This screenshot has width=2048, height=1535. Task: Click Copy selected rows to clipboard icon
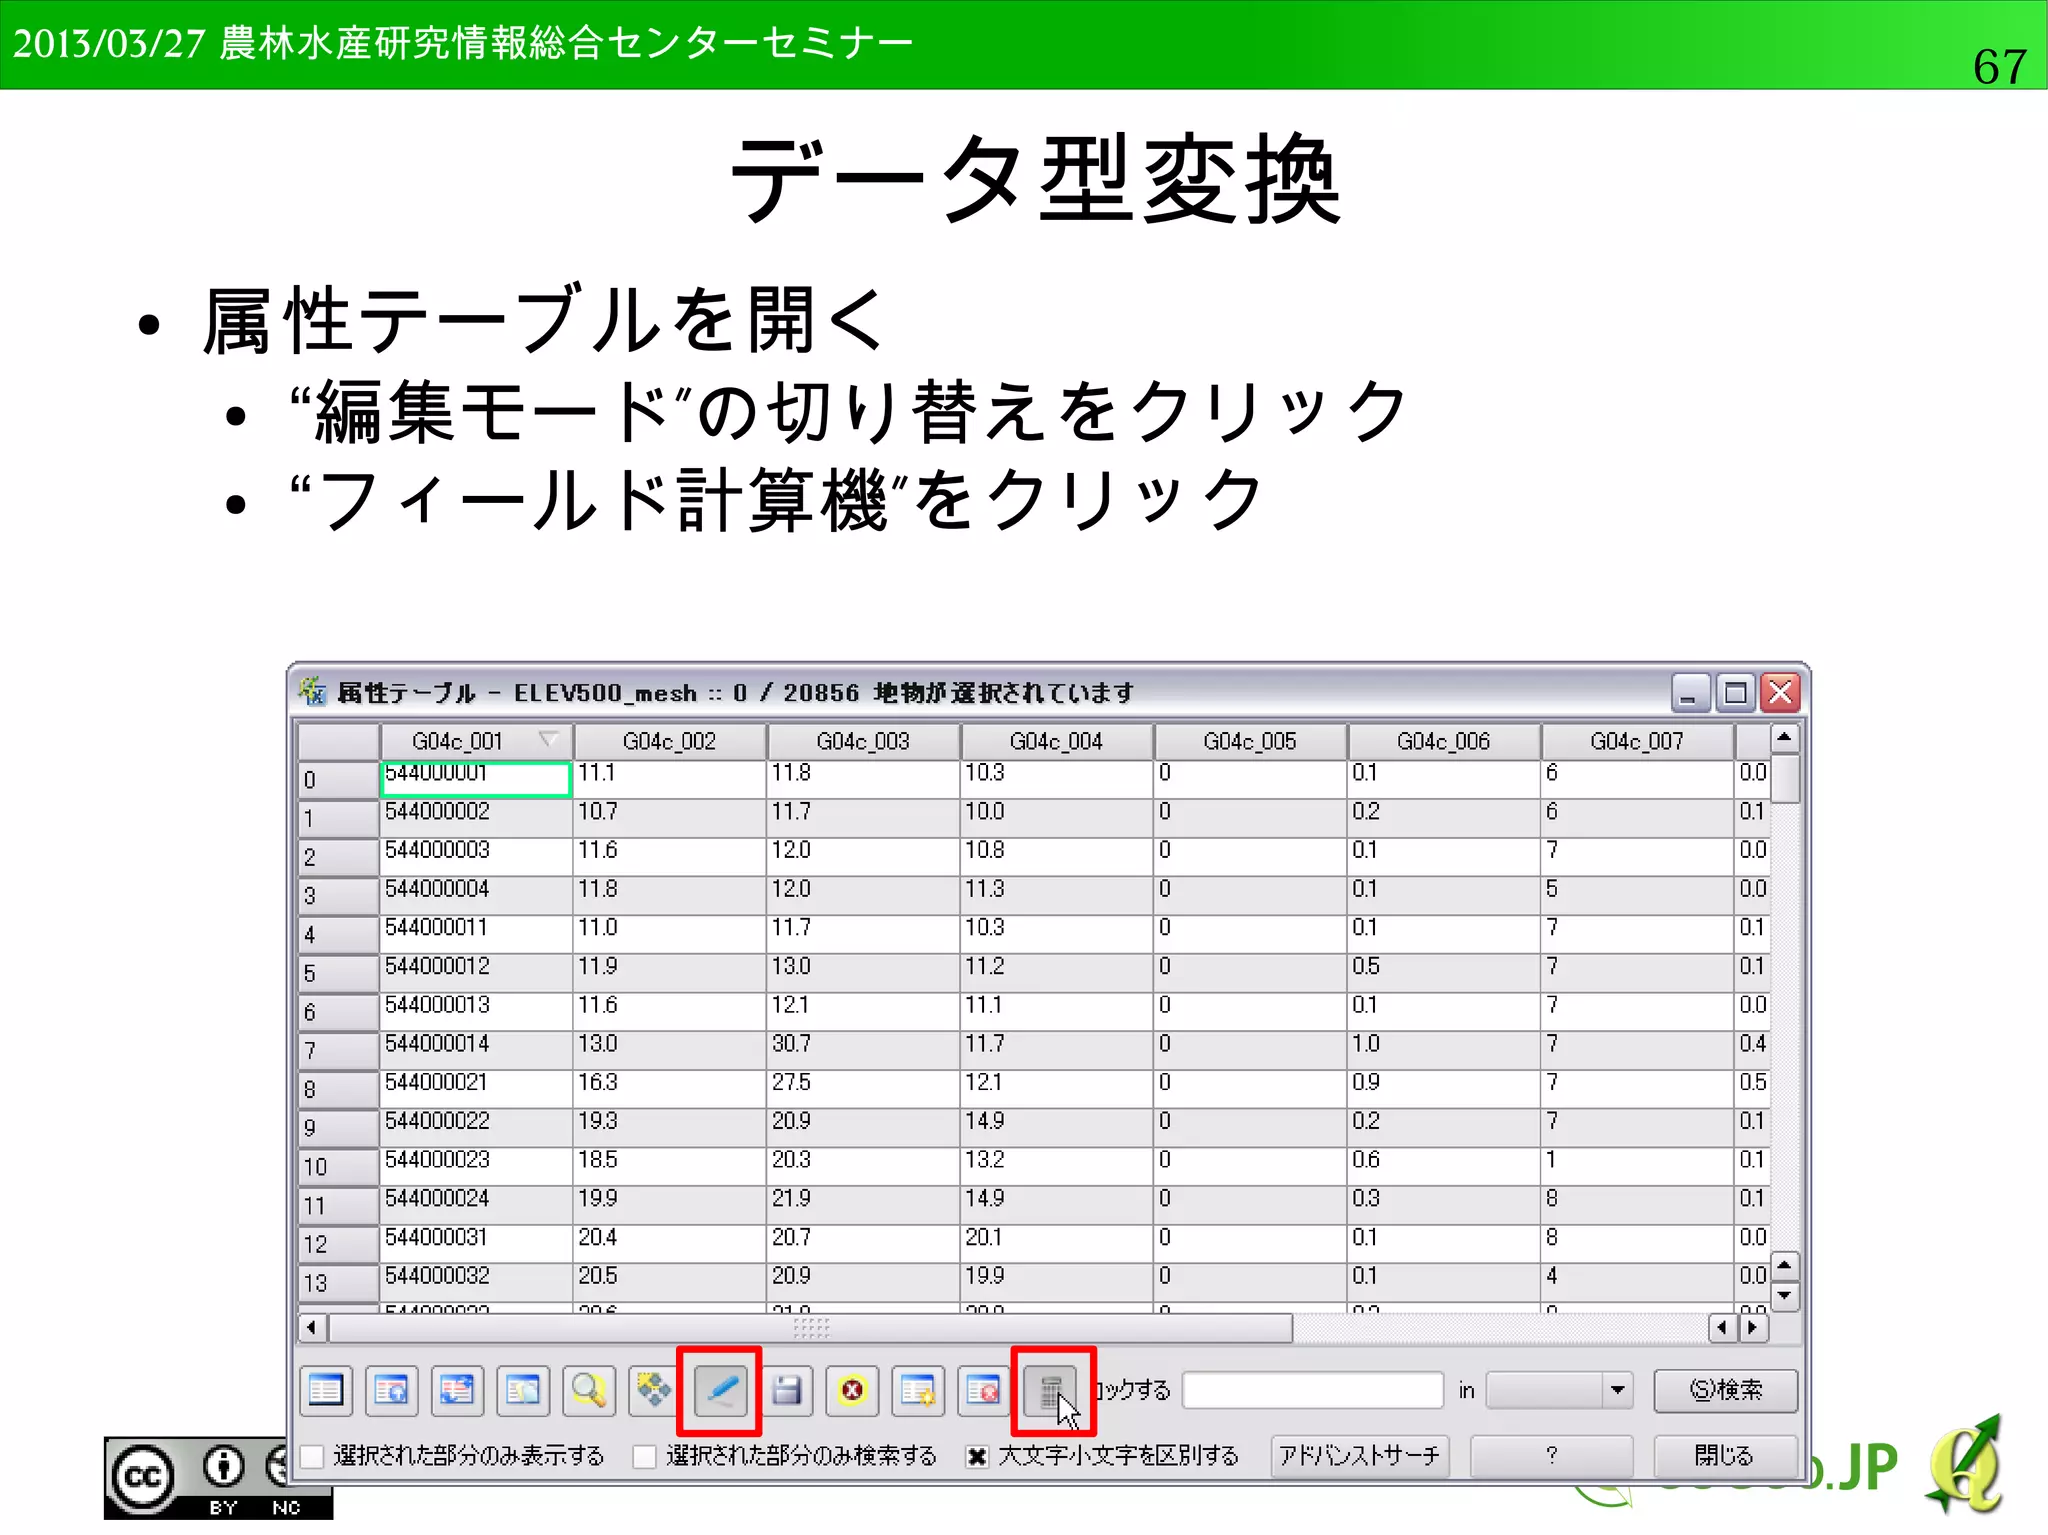tap(523, 1390)
